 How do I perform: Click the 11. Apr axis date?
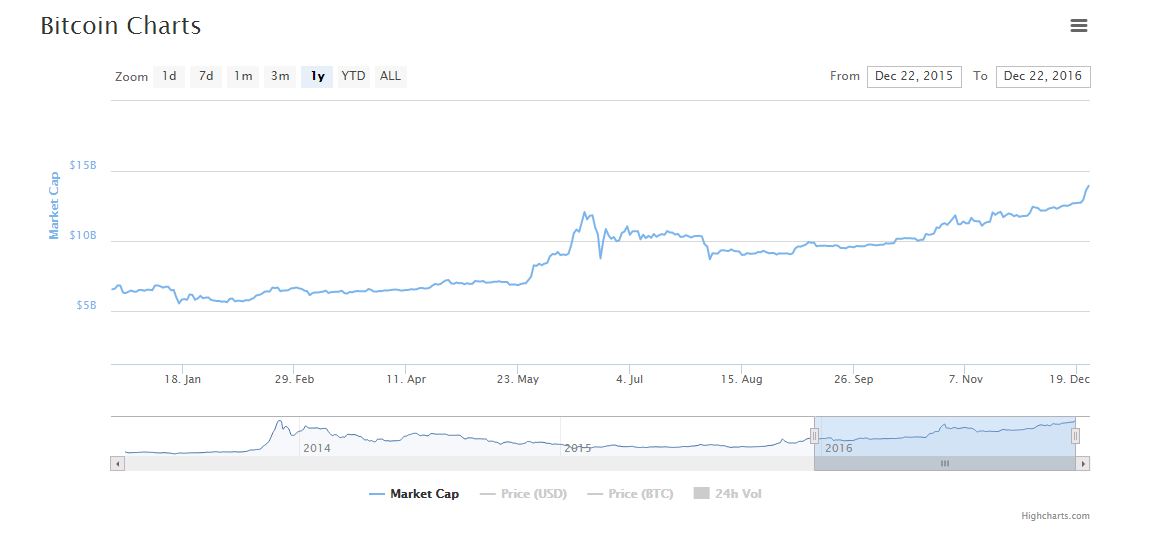[x=406, y=379]
